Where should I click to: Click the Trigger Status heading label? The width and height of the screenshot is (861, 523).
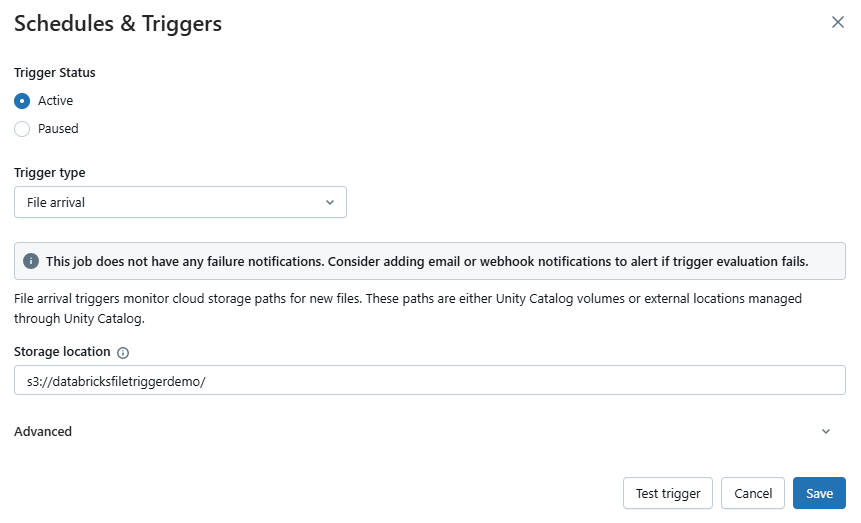coord(54,73)
